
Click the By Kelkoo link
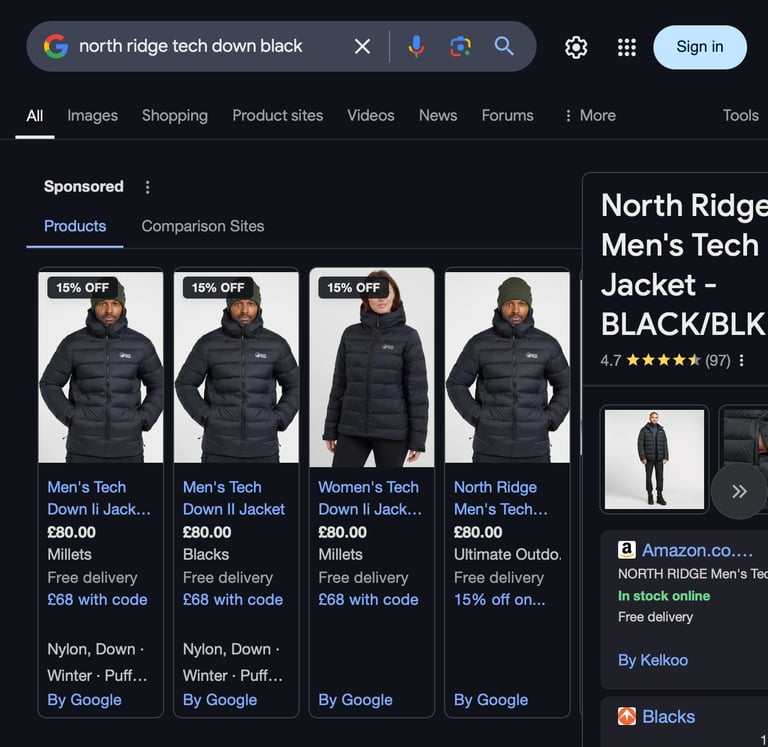click(x=653, y=660)
